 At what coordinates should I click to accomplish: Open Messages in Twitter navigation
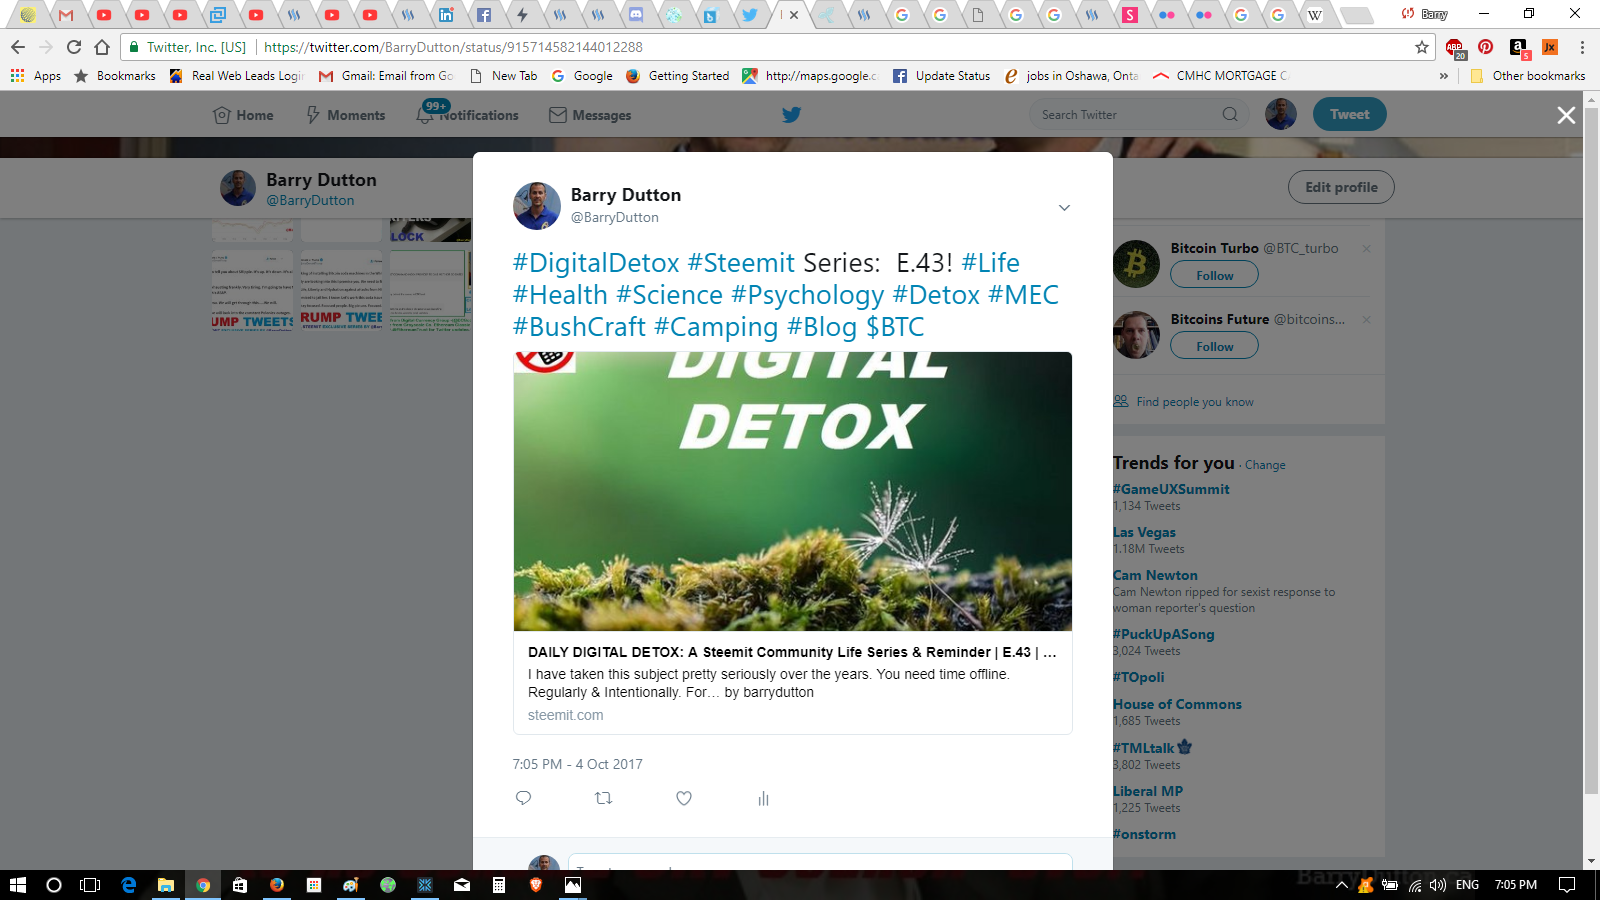pos(590,115)
